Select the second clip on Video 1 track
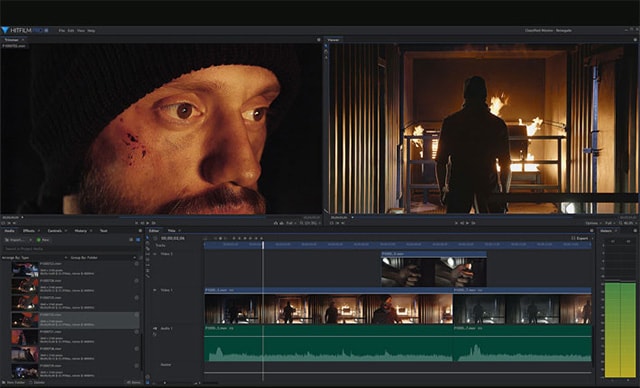 522,306
